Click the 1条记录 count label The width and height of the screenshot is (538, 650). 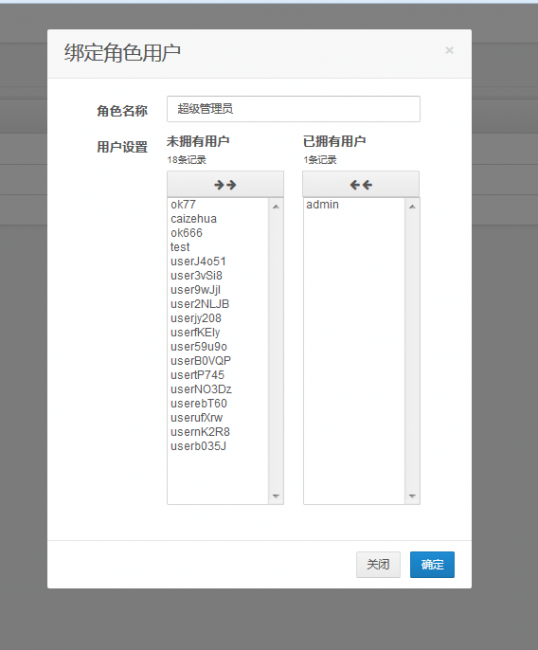[x=320, y=160]
